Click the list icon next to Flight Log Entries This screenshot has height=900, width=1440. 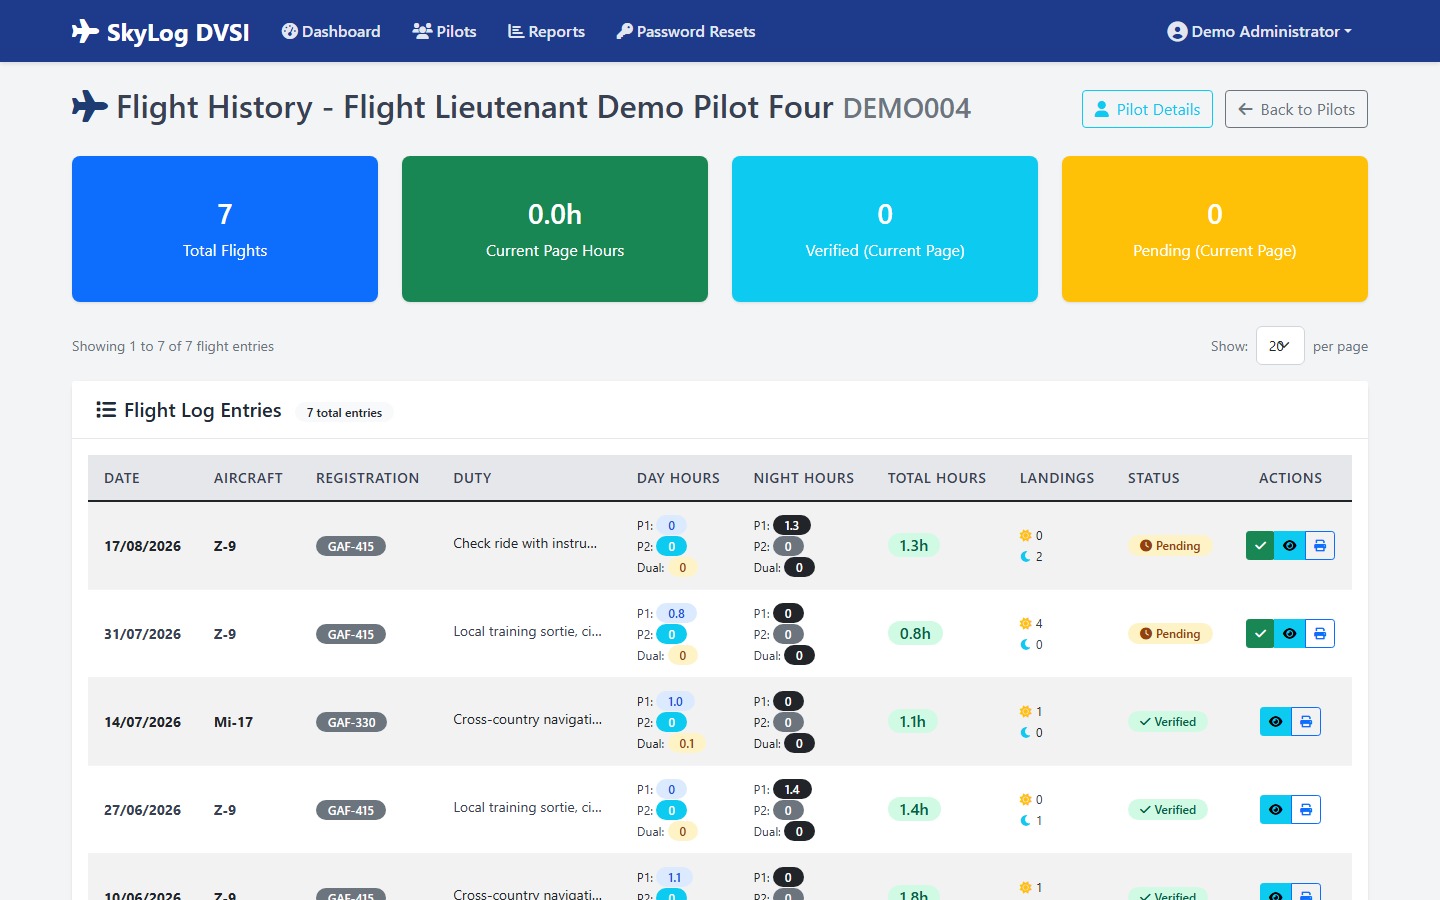(106, 410)
